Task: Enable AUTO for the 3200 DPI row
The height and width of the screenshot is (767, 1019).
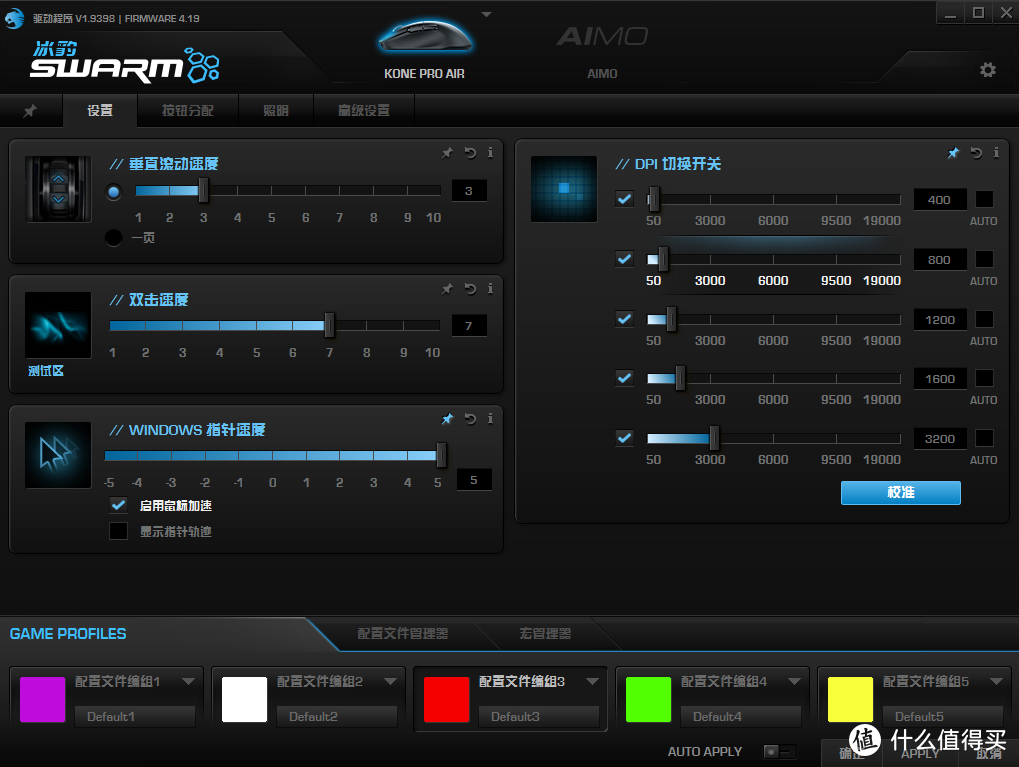Action: tap(985, 438)
